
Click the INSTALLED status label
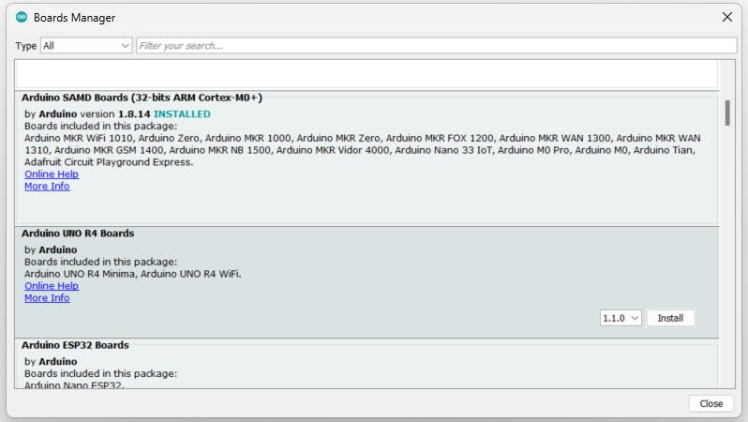click(x=182, y=114)
